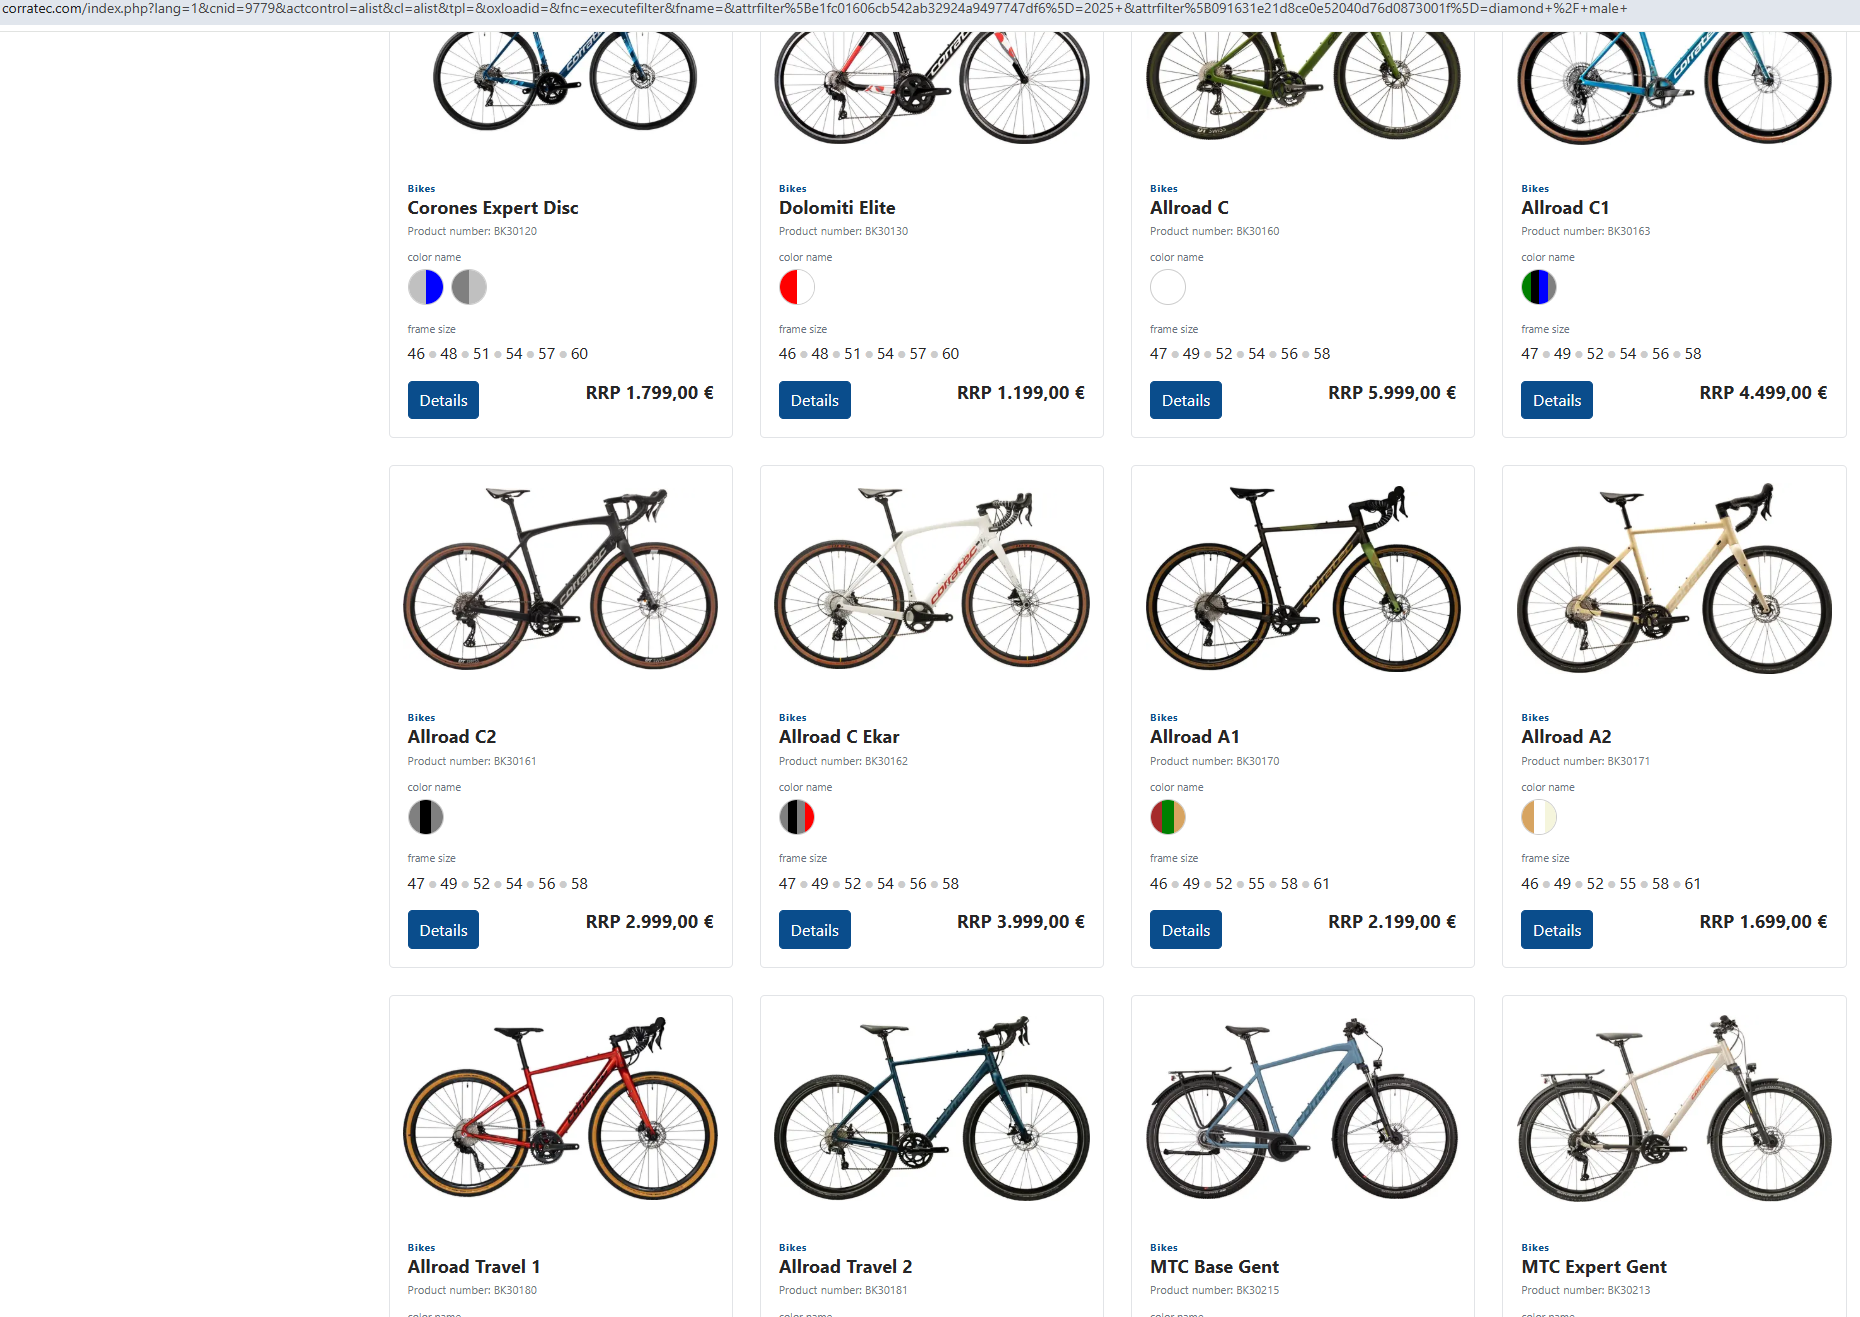Open Details for Allroad A2
The image size is (1860, 1317).
click(x=1556, y=930)
